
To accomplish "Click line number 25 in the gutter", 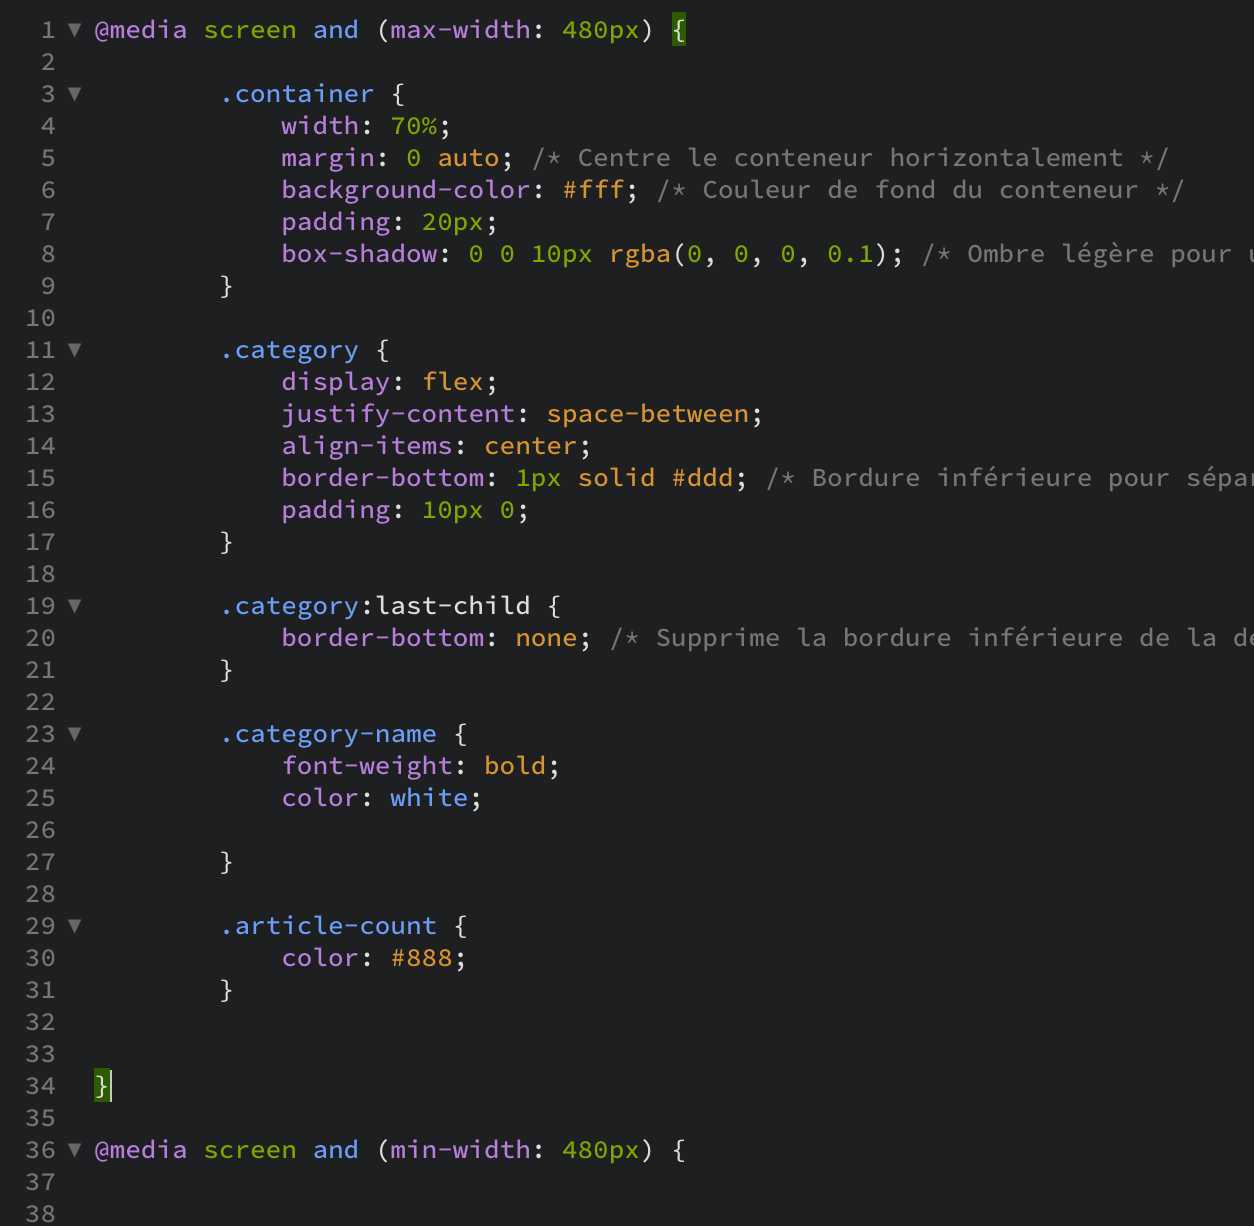I will 40,798.
